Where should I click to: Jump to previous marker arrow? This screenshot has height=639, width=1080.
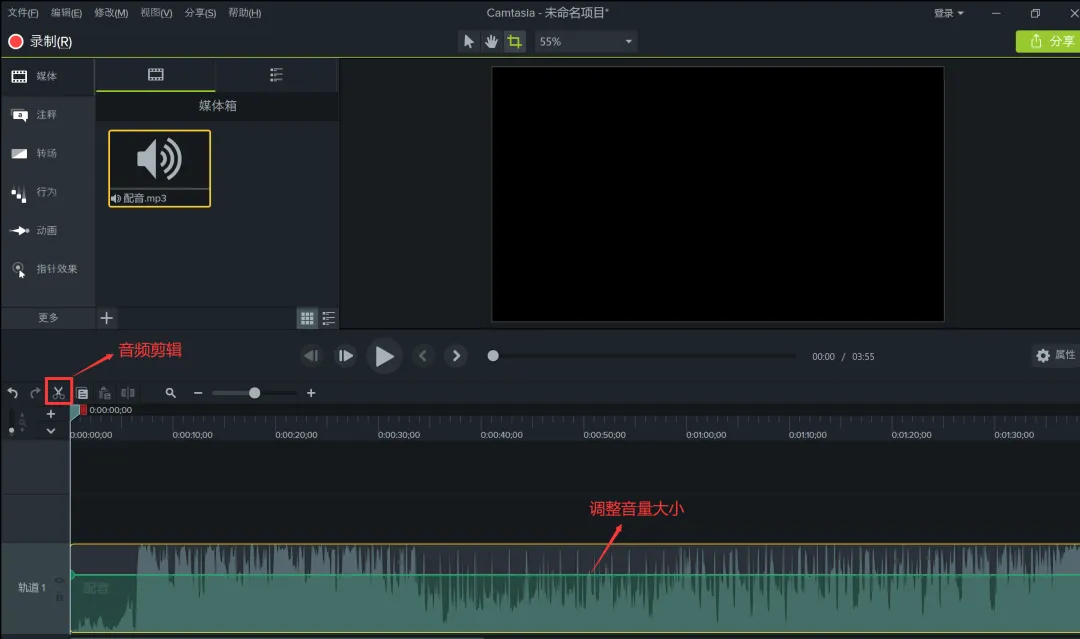(423, 355)
